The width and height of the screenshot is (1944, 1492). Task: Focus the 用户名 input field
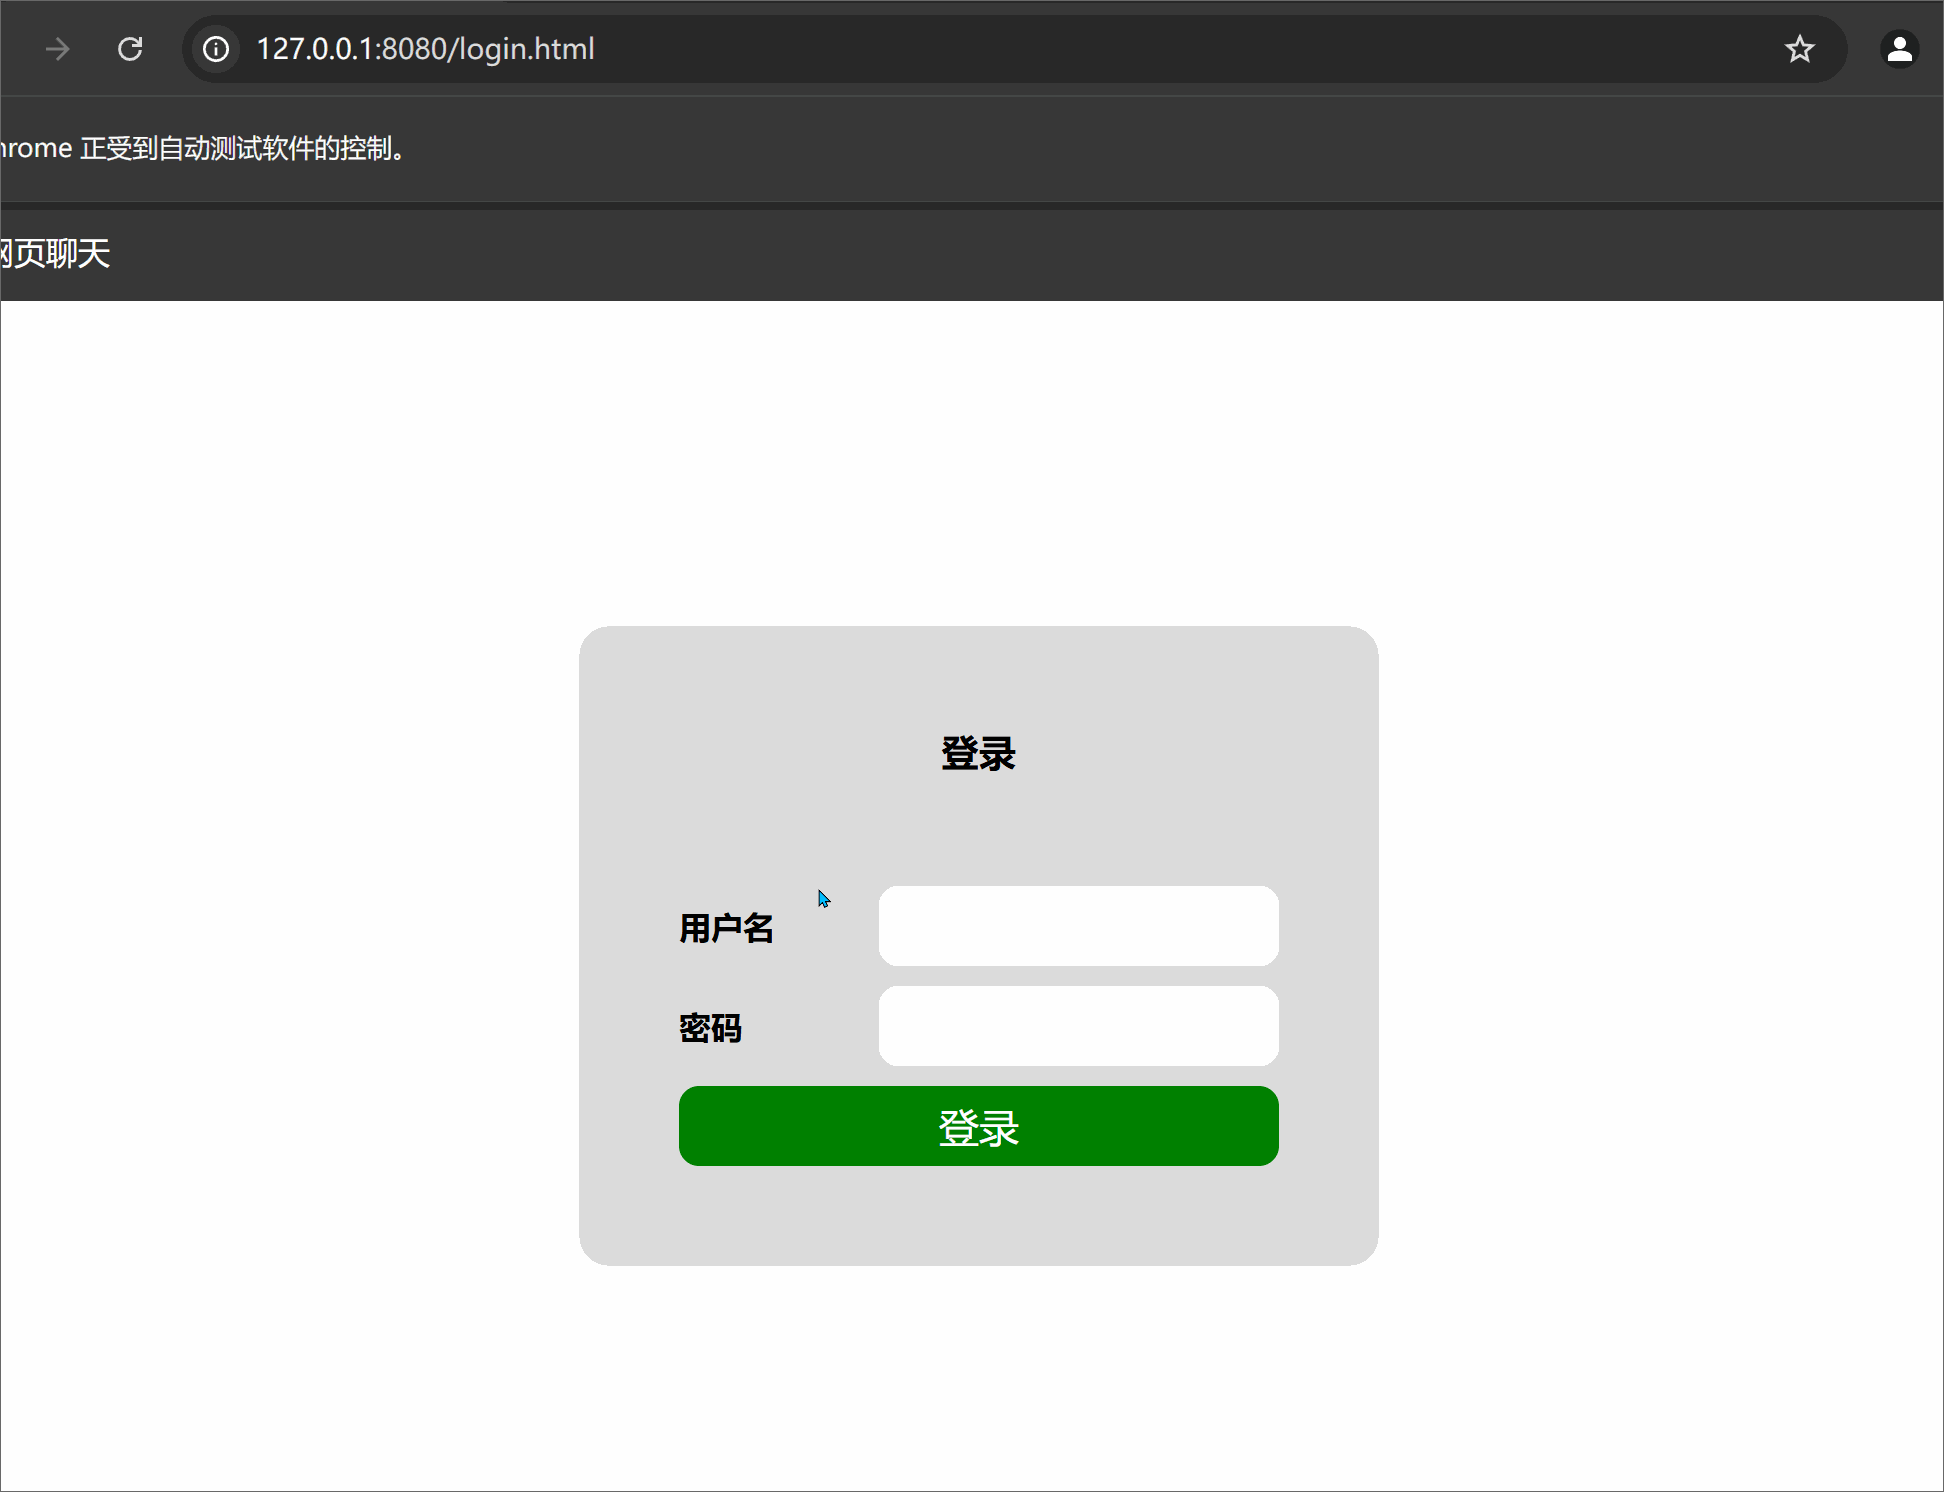tap(1078, 926)
